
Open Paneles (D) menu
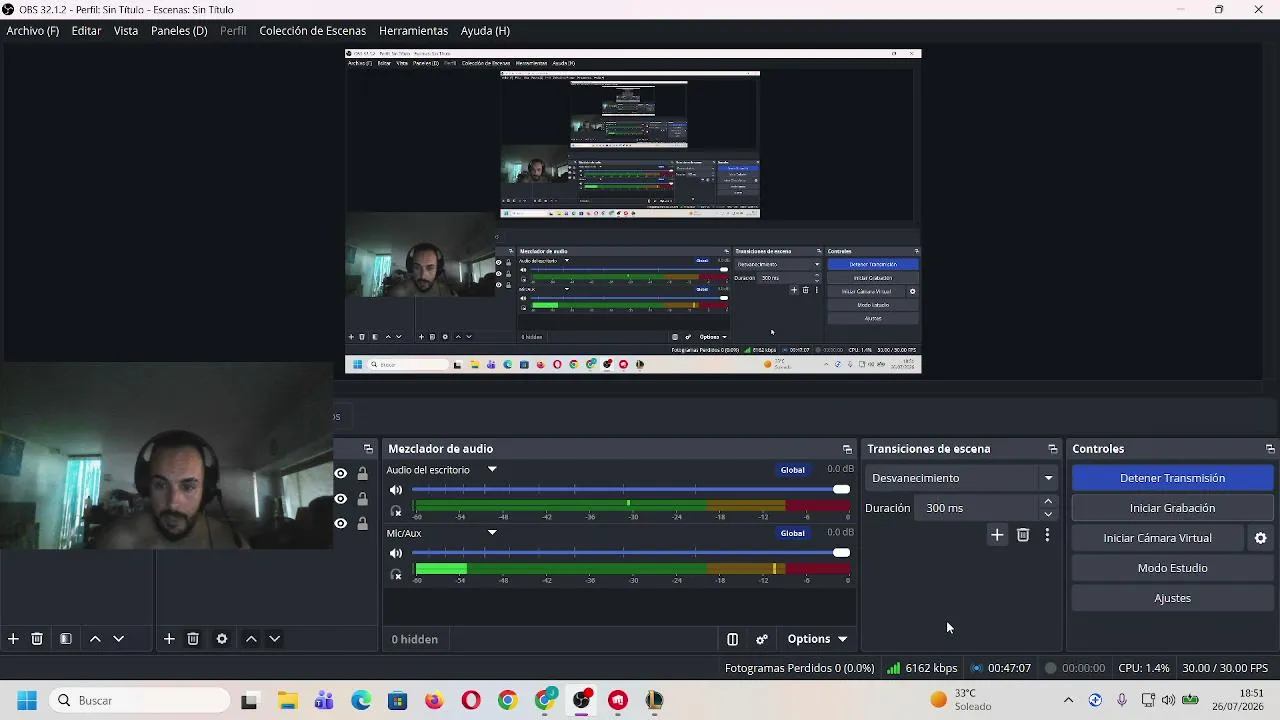coord(179,31)
